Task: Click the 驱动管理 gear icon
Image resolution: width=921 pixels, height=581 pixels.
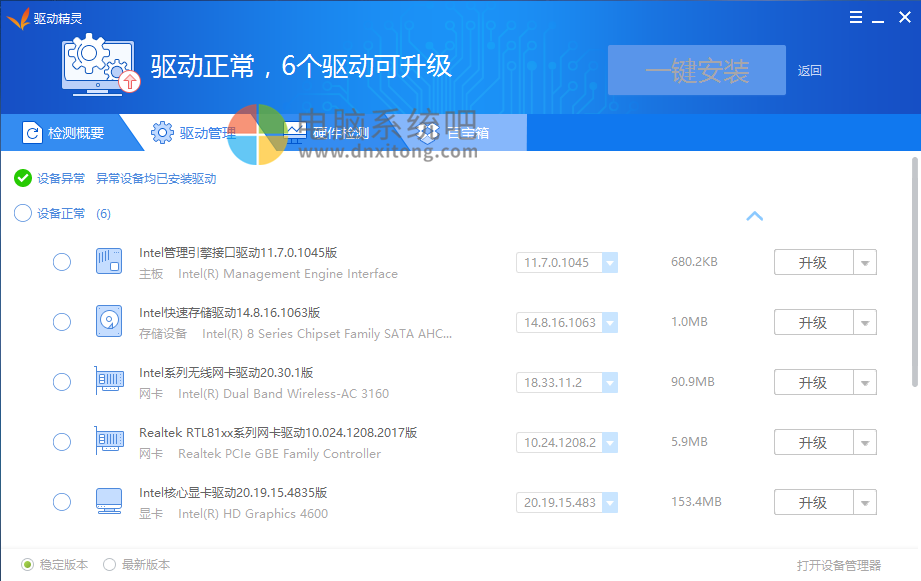Action: click(162, 133)
